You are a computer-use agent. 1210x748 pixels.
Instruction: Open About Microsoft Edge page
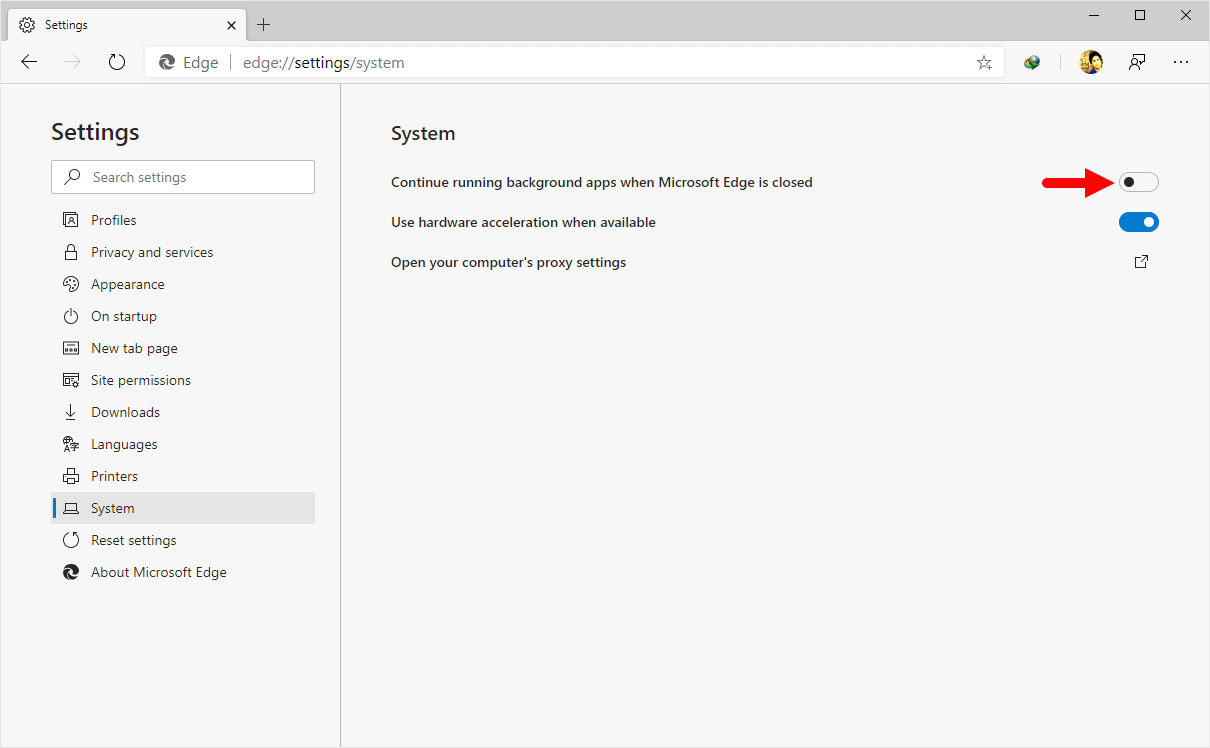[x=183, y=572]
